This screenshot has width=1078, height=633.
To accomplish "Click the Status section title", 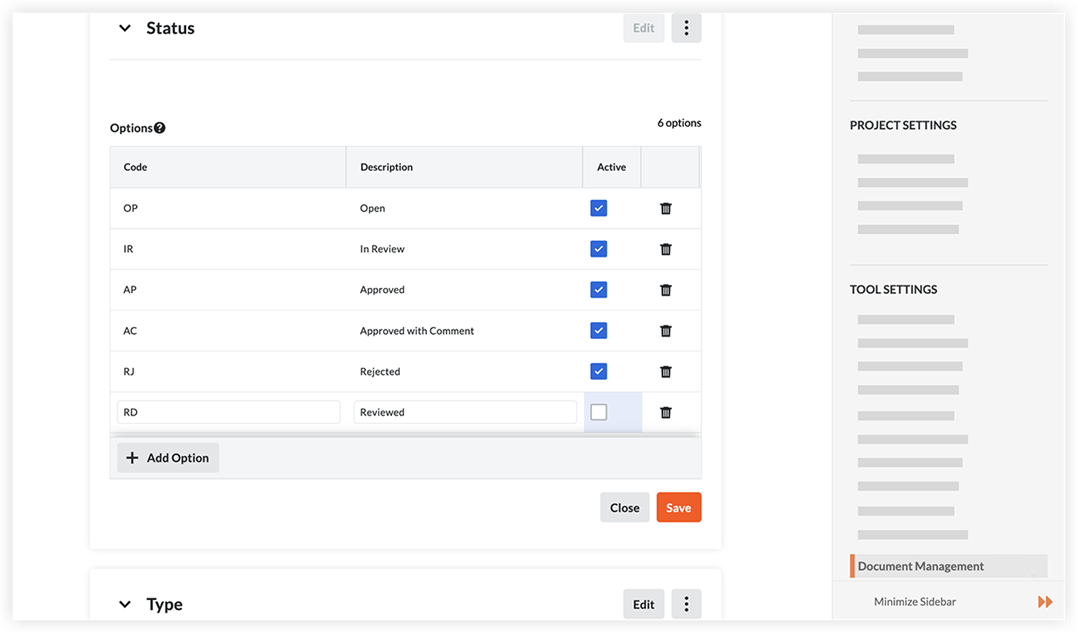I will [x=170, y=28].
